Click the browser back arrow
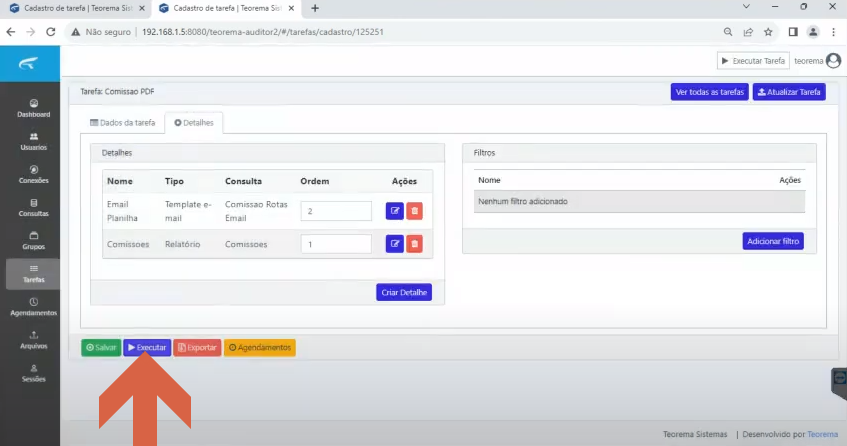The image size is (847, 446). pyautogui.click(x=11, y=32)
